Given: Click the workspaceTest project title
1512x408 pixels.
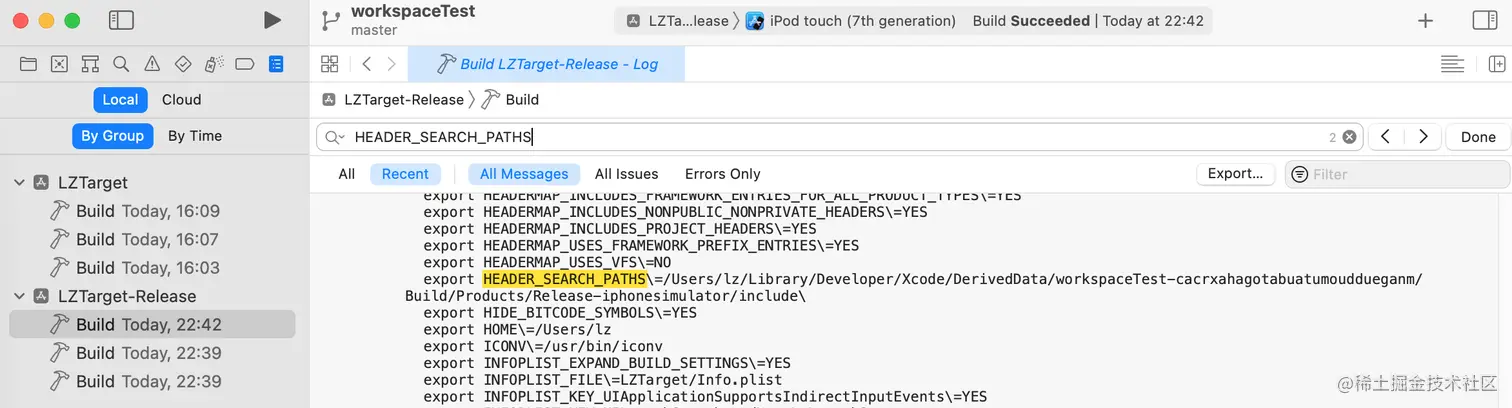Looking at the screenshot, I should [413, 12].
